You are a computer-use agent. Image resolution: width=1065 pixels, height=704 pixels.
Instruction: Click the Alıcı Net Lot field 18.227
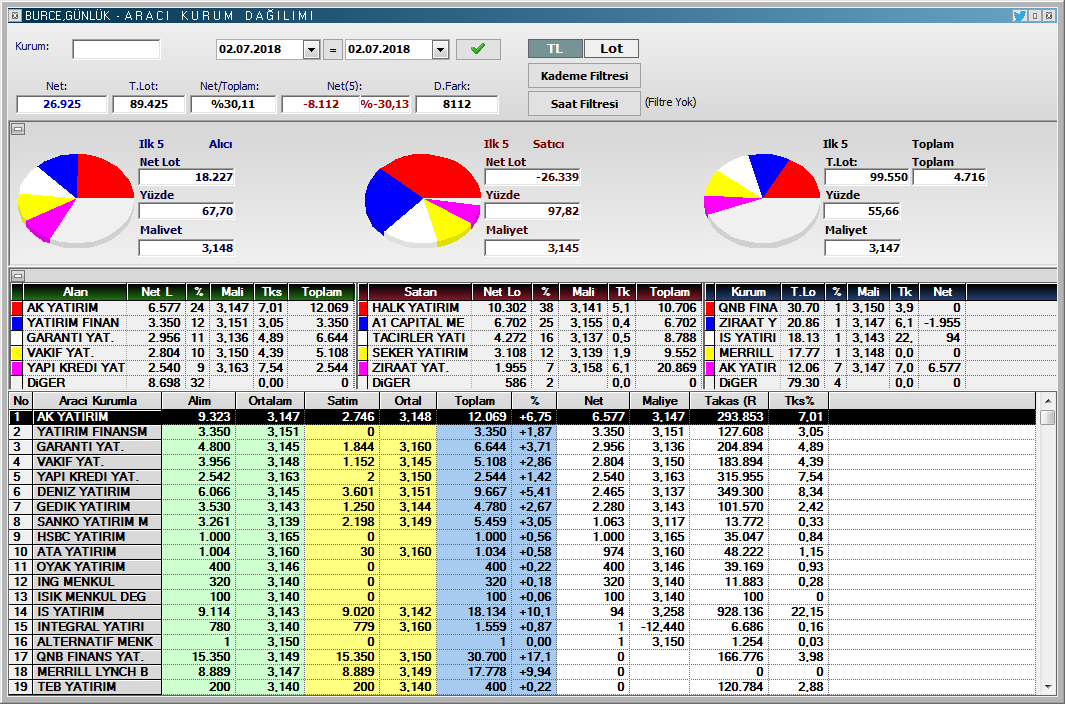pyautogui.click(x=186, y=177)
